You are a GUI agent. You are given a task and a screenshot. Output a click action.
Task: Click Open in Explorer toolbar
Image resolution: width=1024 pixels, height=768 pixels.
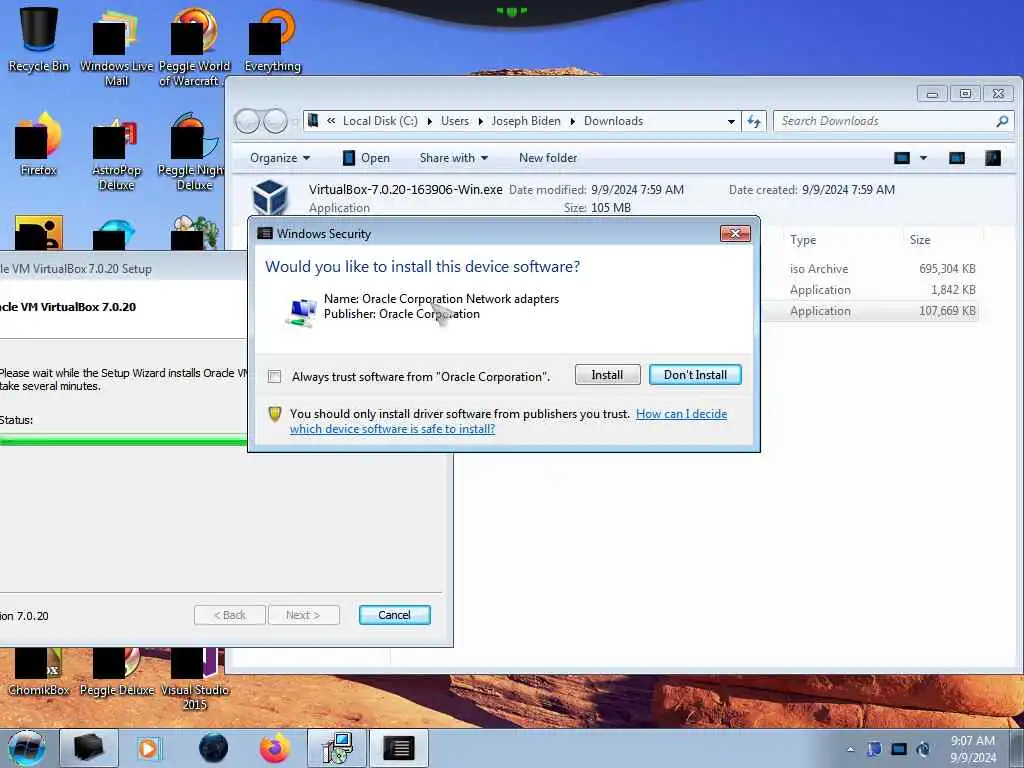(366, 158)
